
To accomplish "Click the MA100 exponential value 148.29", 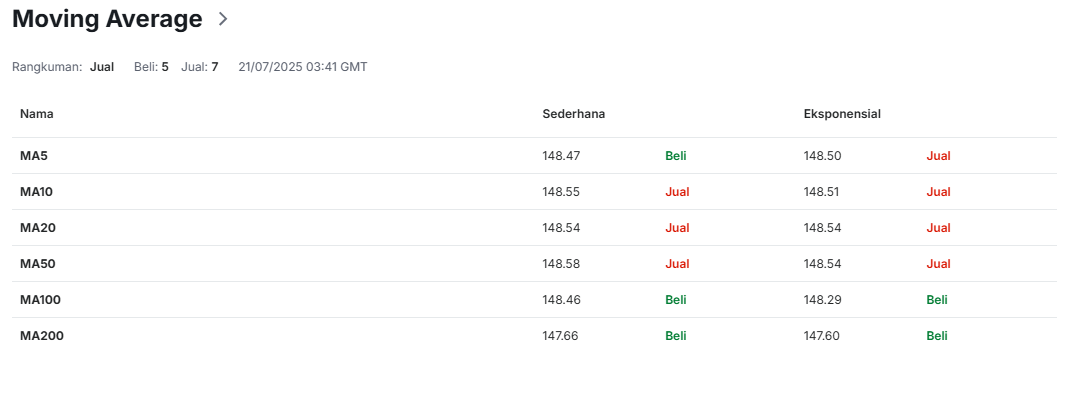I will click(822, 299).
